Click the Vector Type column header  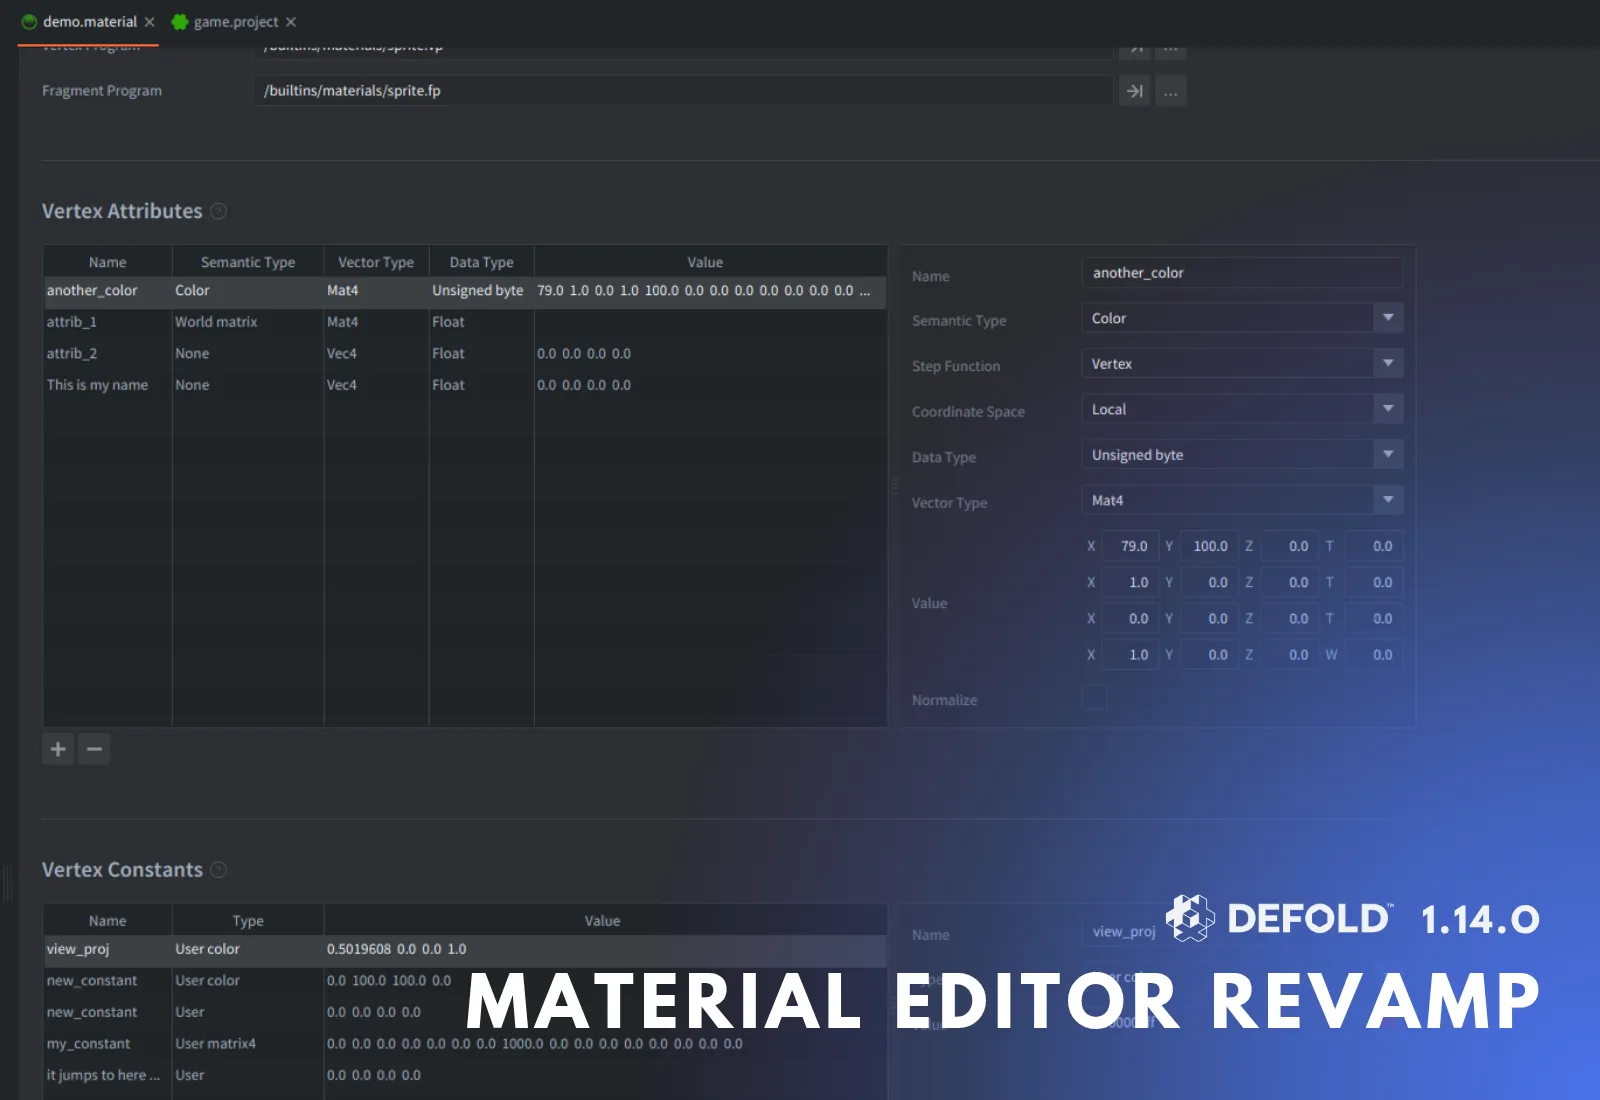click(376, 262)
